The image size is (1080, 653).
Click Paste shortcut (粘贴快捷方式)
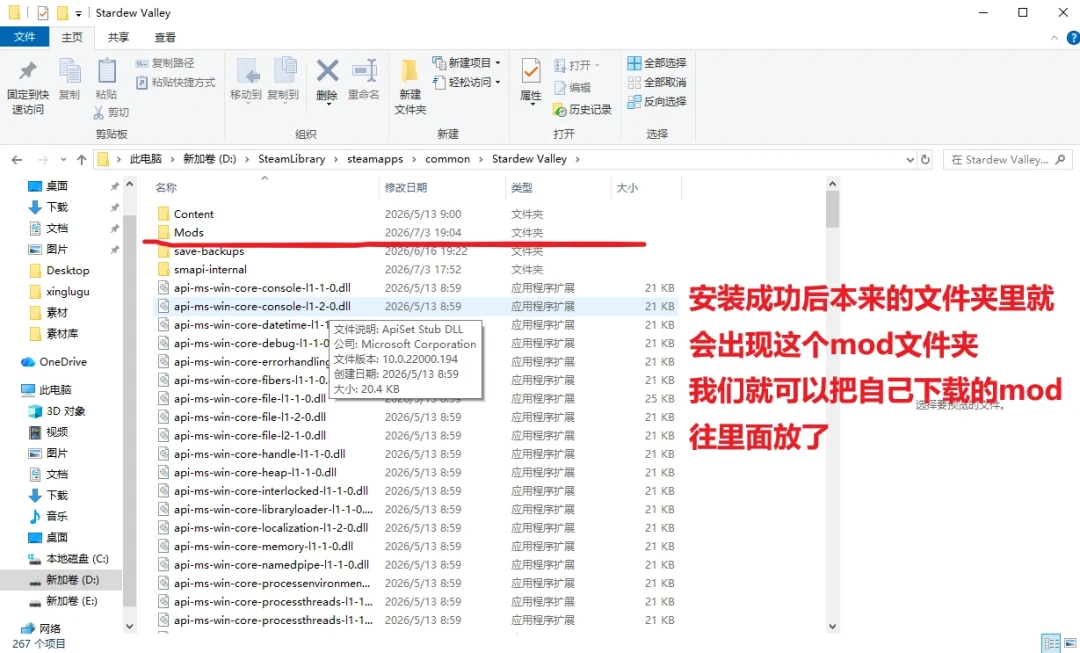[x=176, y=82]
